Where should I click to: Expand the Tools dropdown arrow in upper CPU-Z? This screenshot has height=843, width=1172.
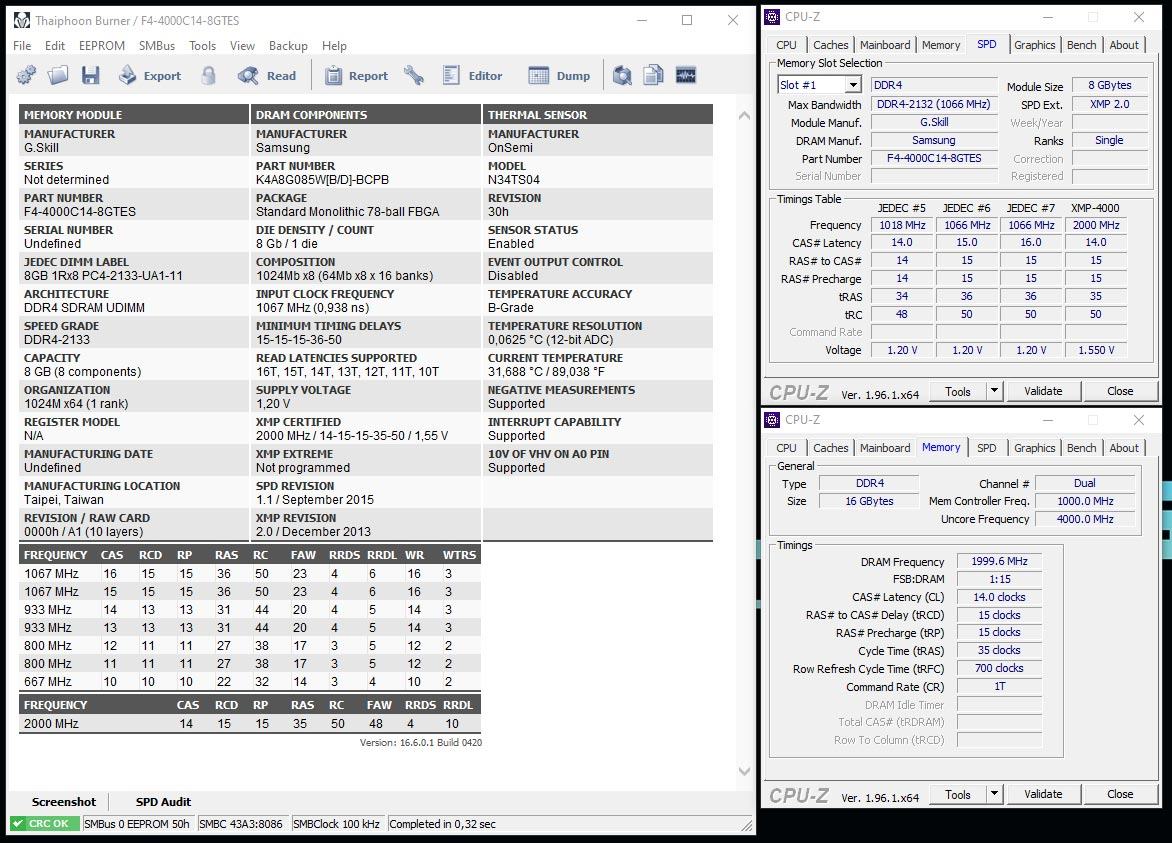pyautogui.click(x=994, y=390)
